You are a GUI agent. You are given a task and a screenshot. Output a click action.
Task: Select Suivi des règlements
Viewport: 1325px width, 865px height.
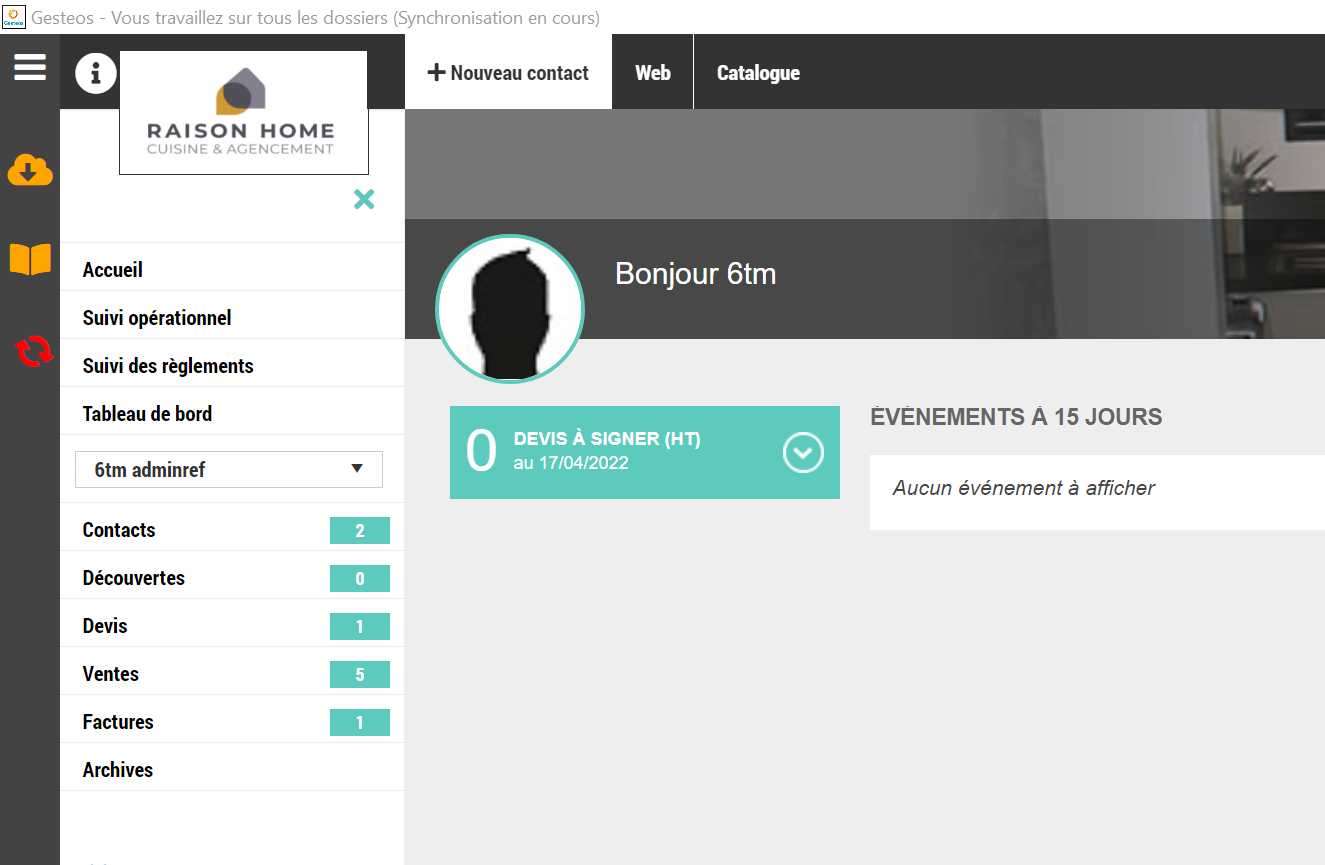[168, 366]
